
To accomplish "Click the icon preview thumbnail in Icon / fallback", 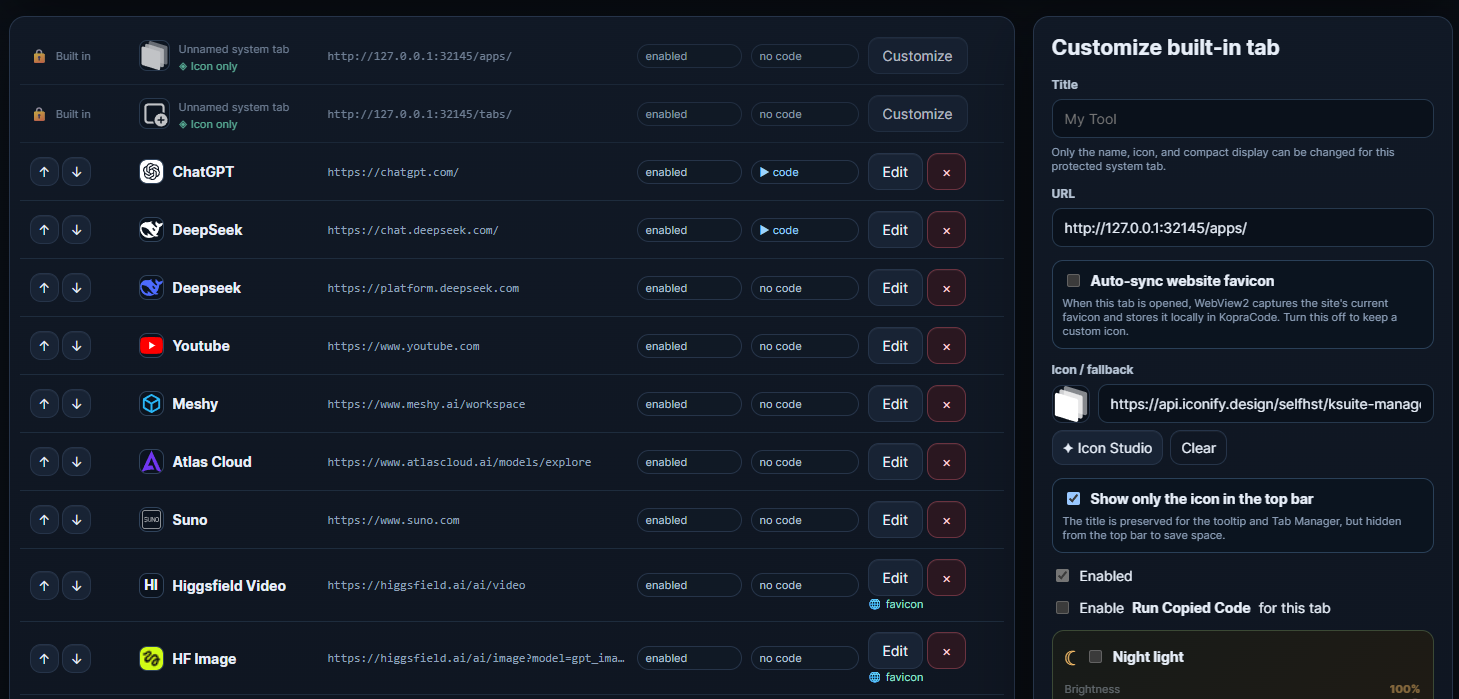I will pyautogui.click(x=1071, y=404).
